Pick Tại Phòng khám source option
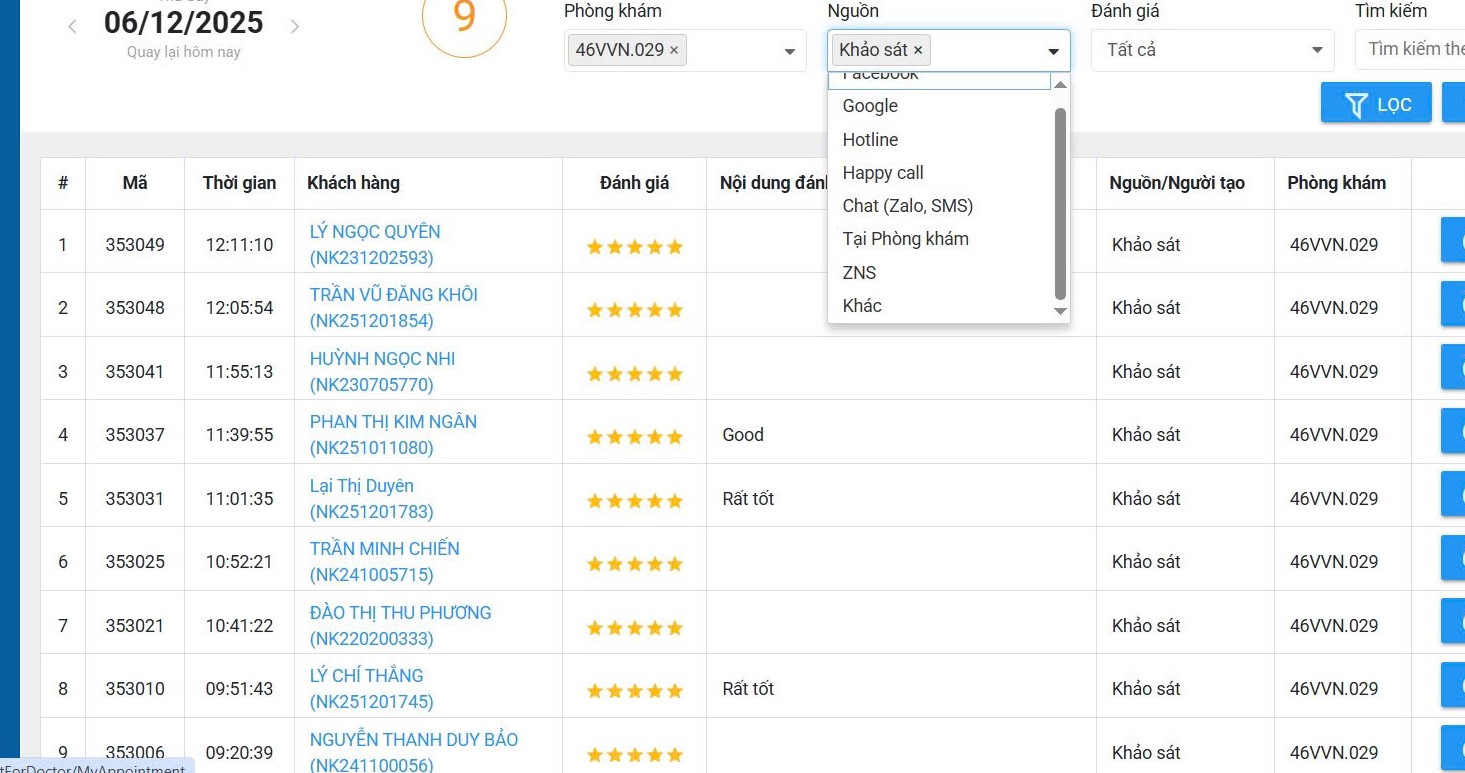This screenshot has height=773, width=1465. (x=905, y=239)
